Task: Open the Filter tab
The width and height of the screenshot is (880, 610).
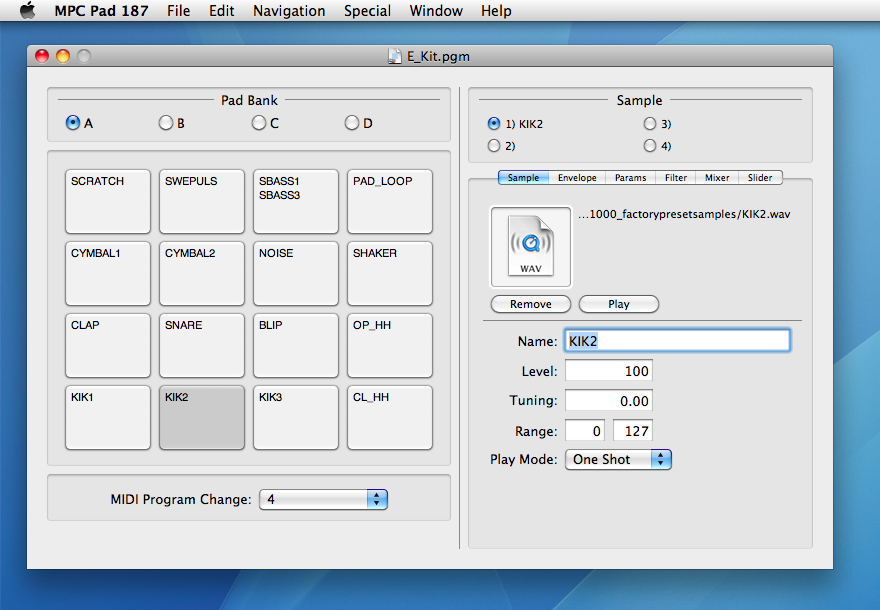Action: [x=676, y=178]
